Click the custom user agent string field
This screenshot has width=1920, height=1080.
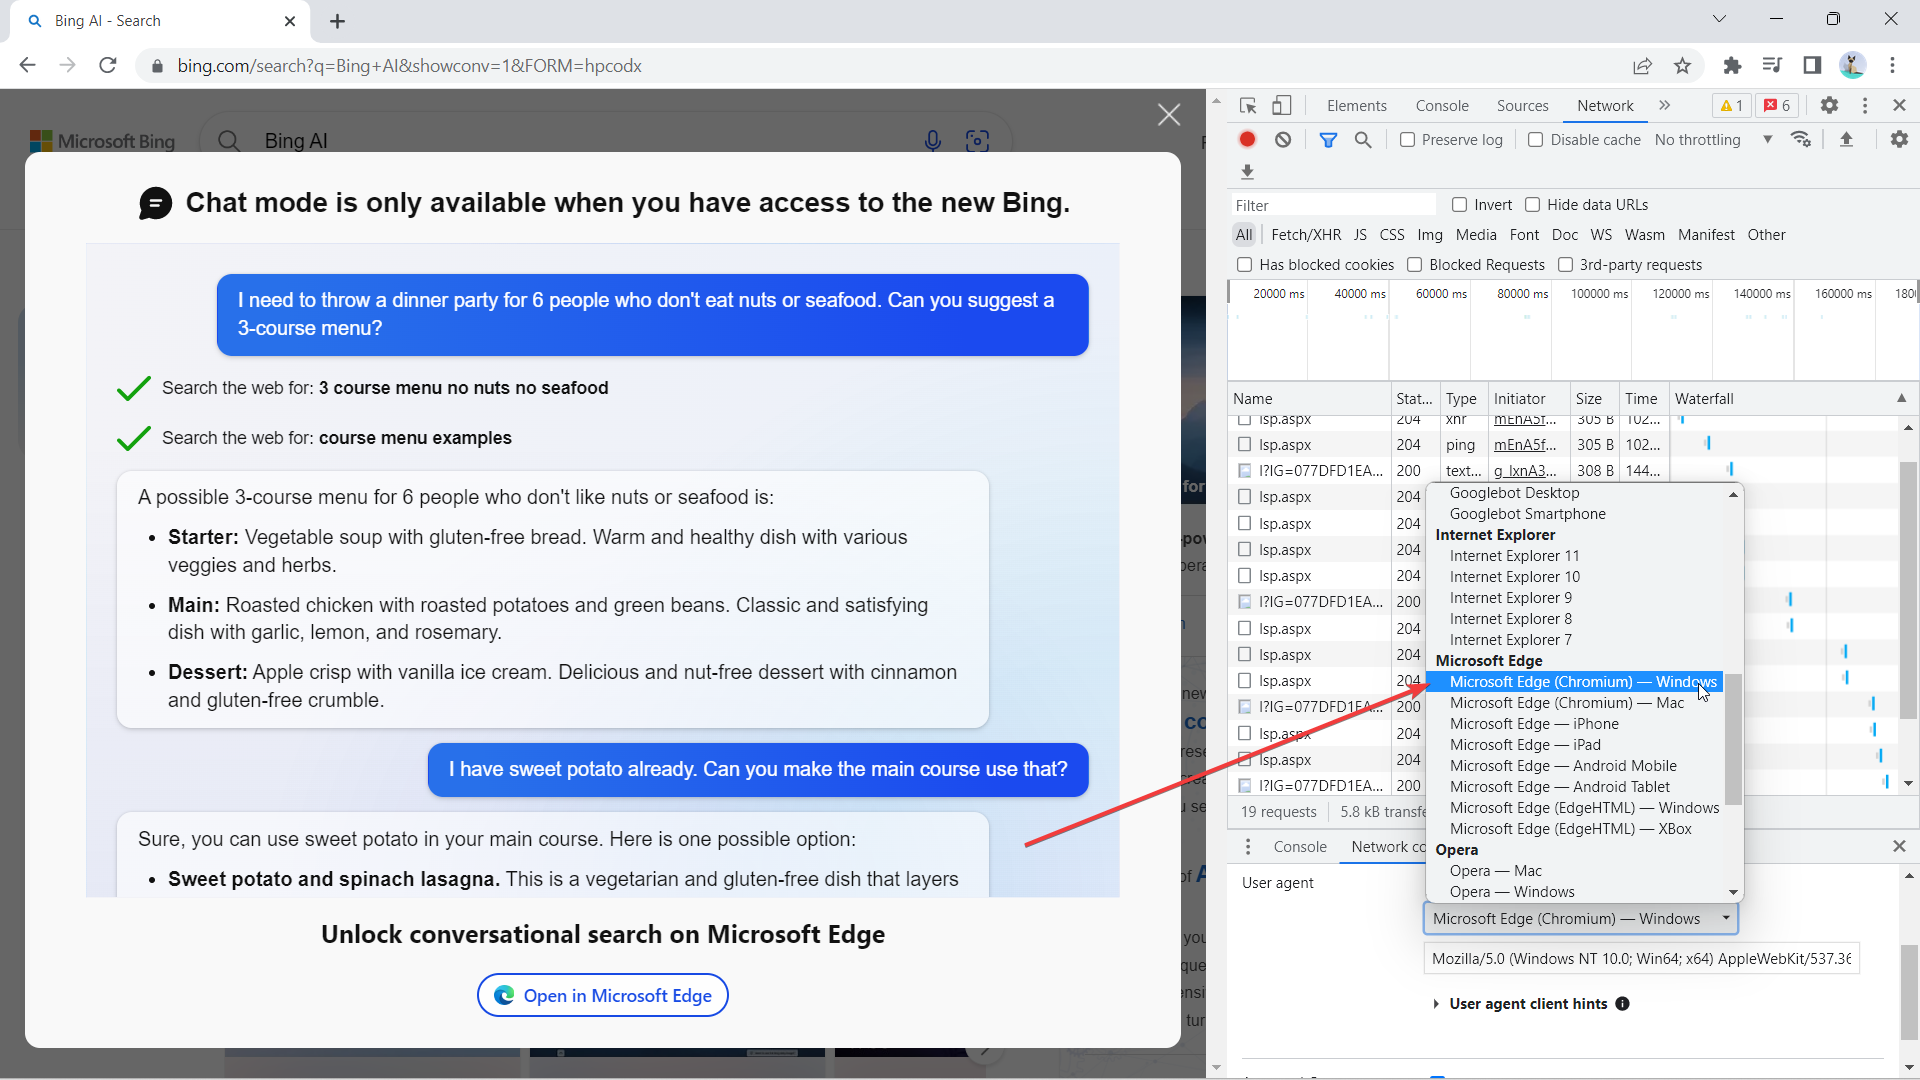(1641, 959)
